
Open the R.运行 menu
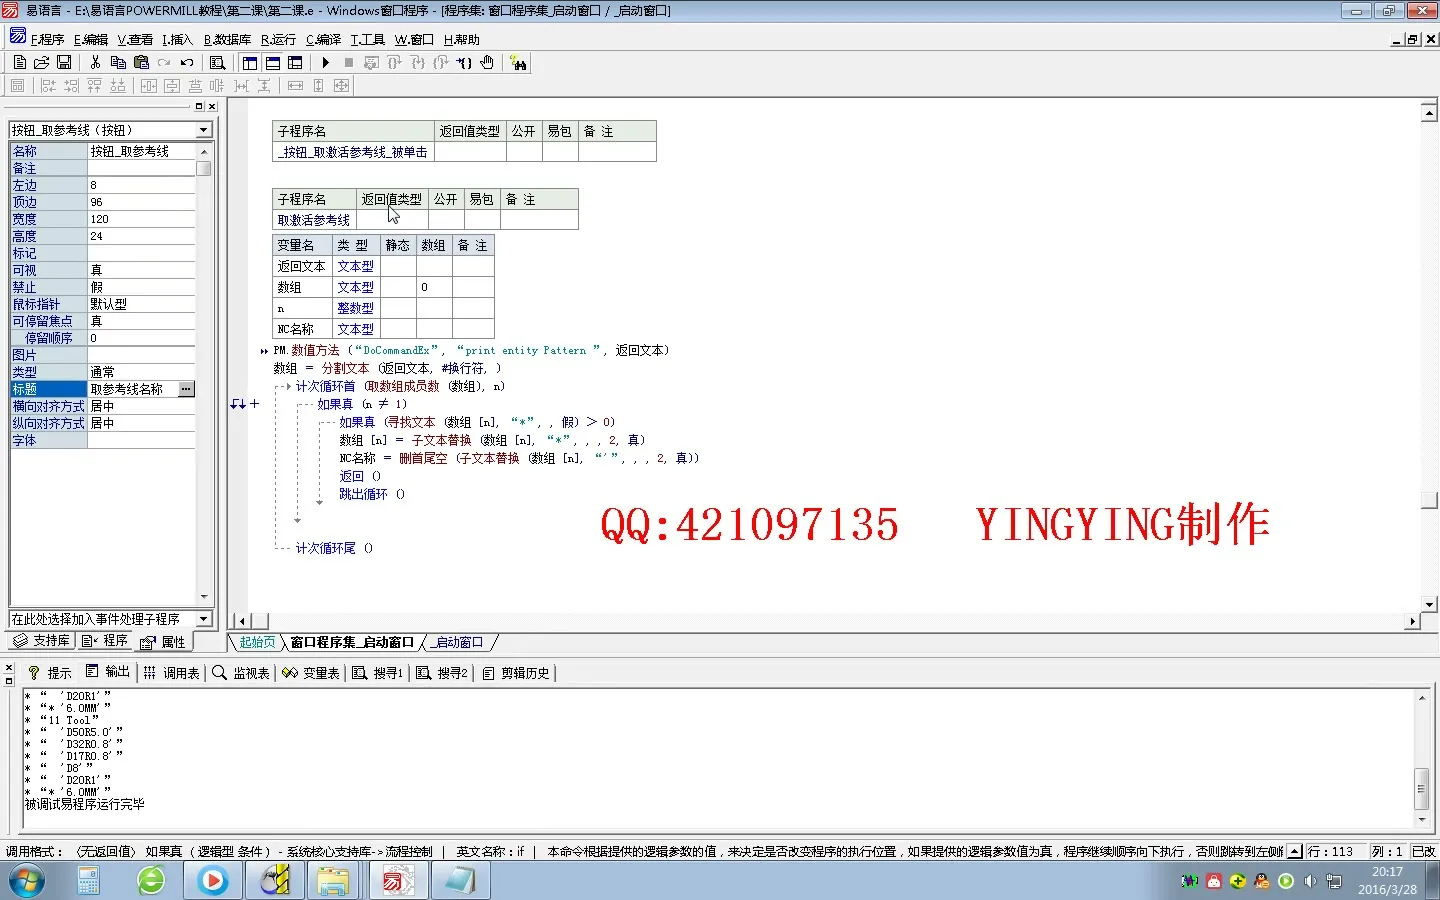[278, 40]
